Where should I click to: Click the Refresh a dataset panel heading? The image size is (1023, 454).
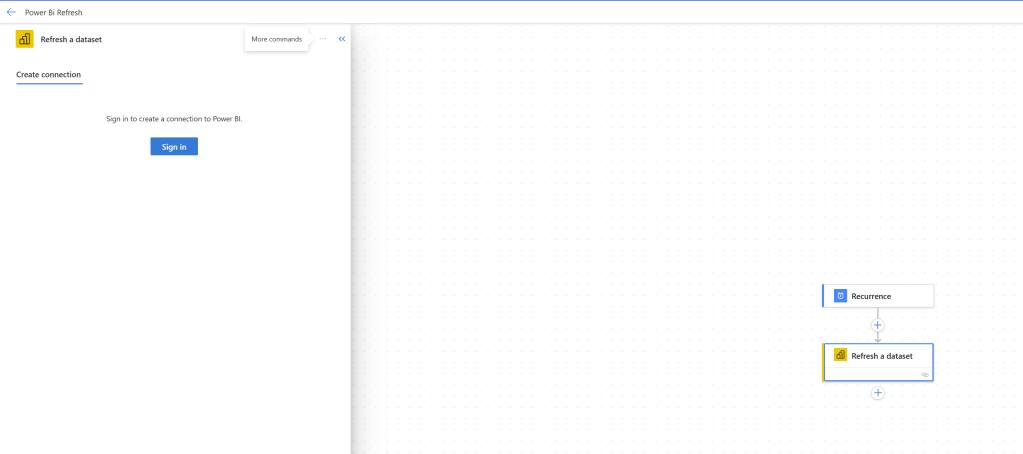[x=71, y=39]
